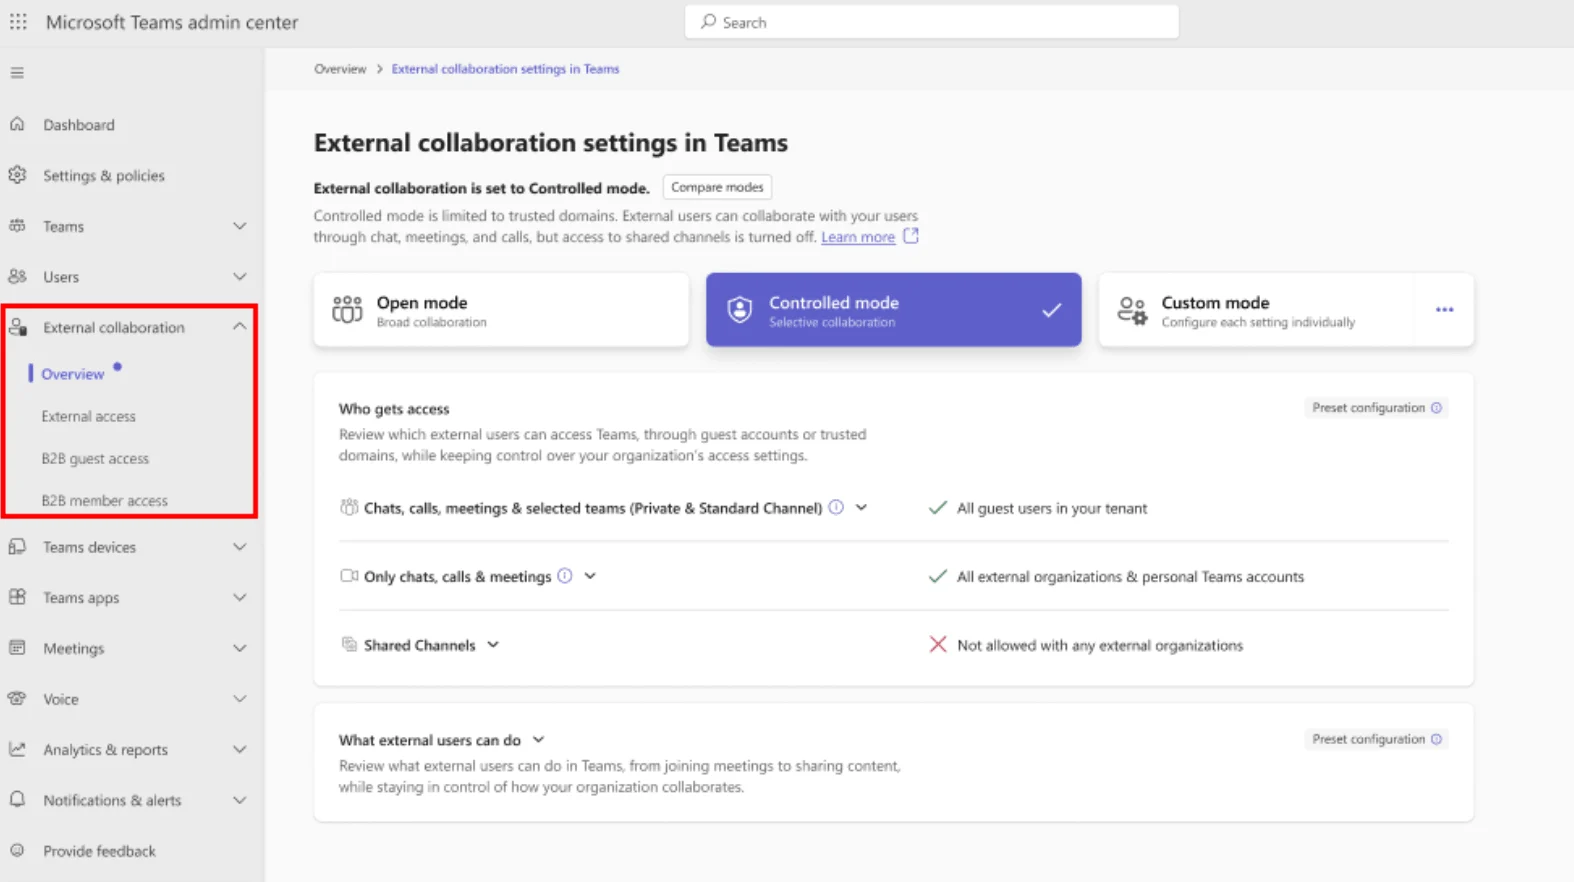The width and height of the screenshot is (1574, 882).
Task: Click the Meetings calendar icon in sidebar
Action: pyautogui.click(x=17, y=648)
